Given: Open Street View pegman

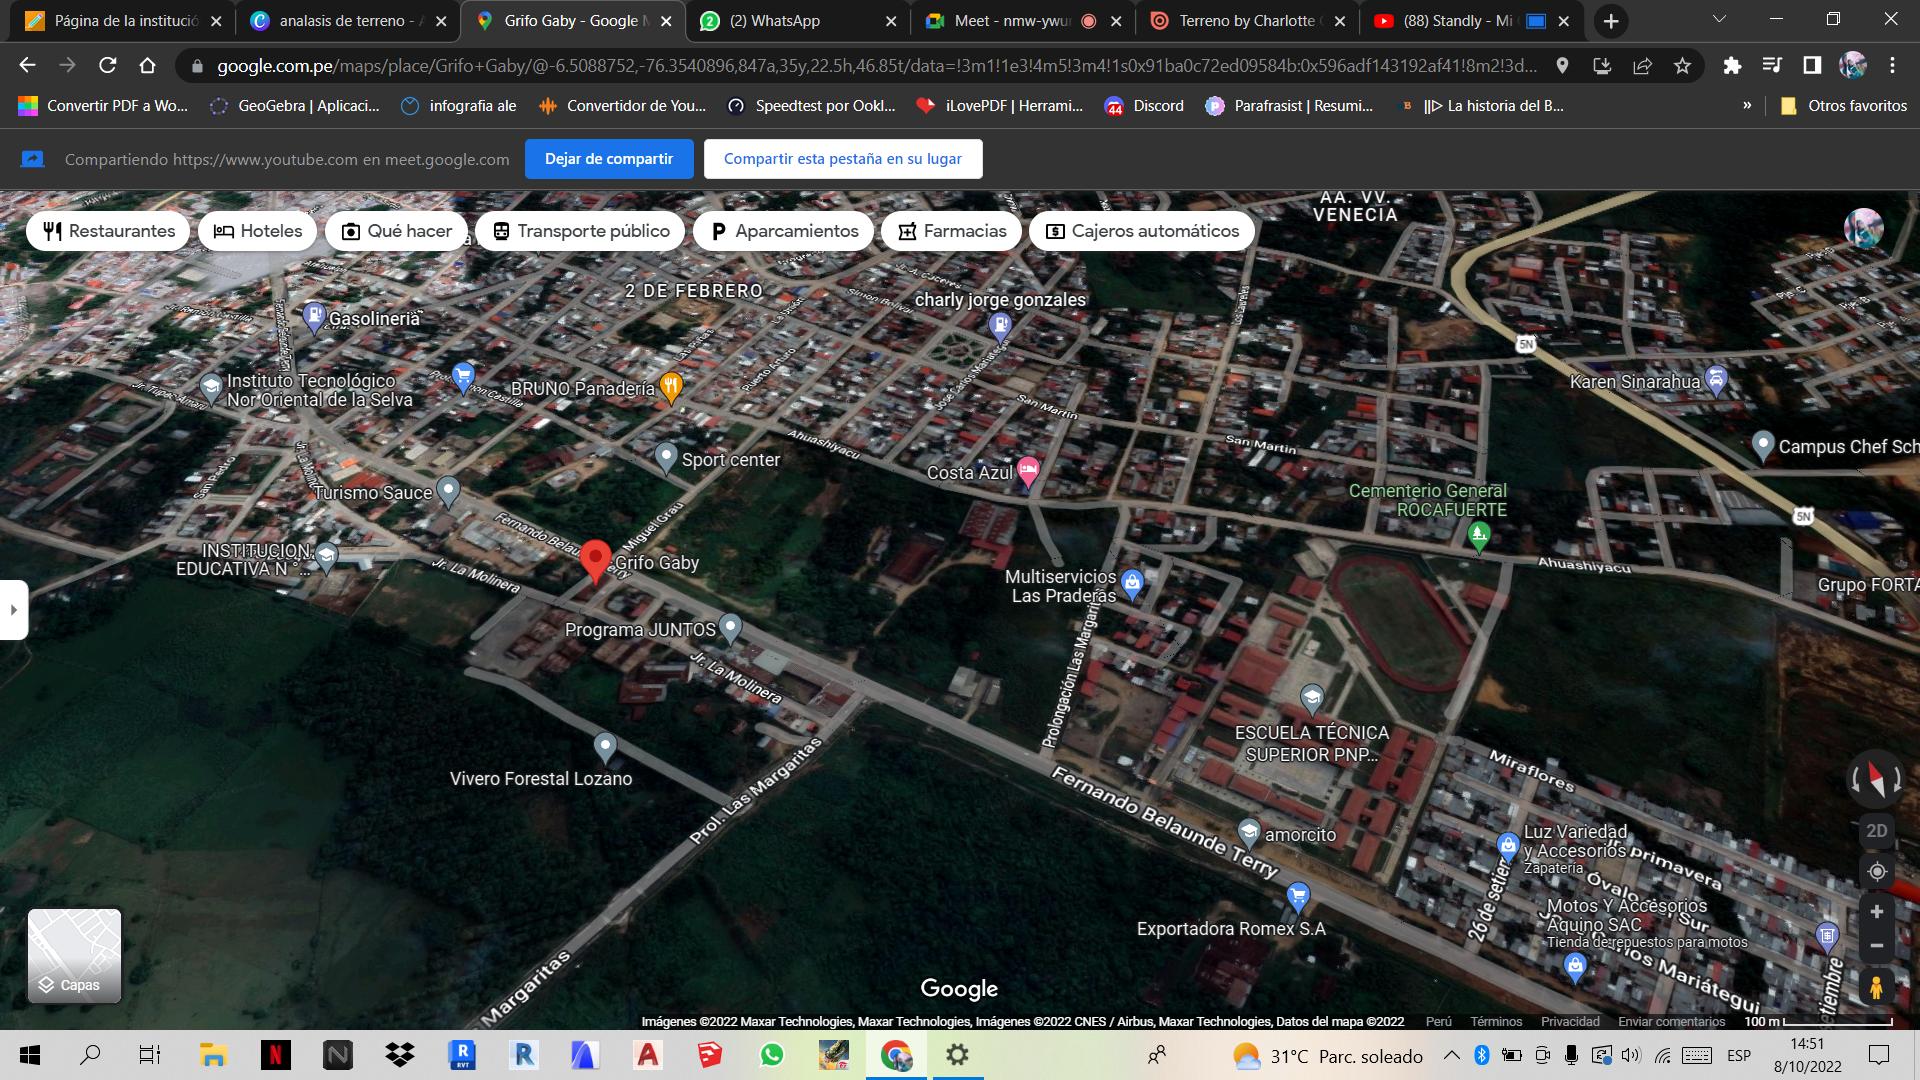Looking at the screenshot, I should pos(1876,988).
